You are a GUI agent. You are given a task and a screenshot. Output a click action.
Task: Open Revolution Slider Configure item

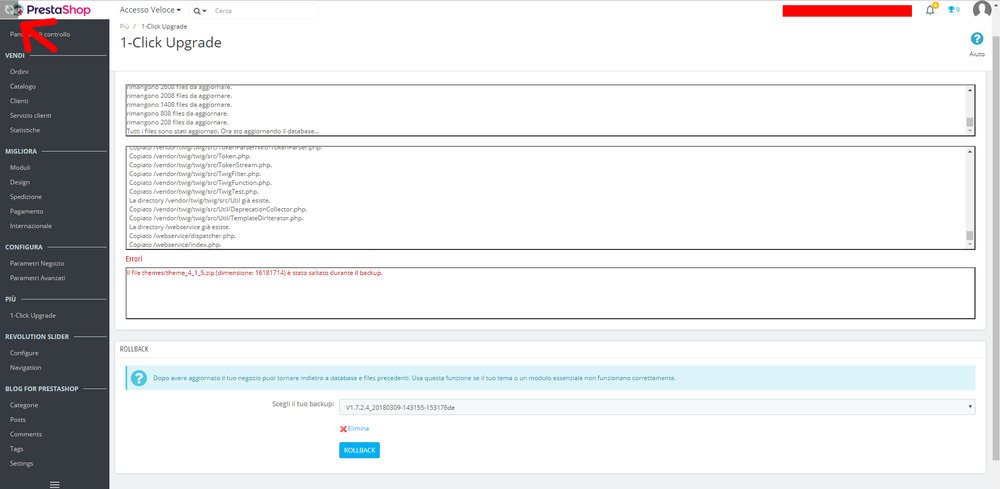pyautogui.click(x=24, y=353)
